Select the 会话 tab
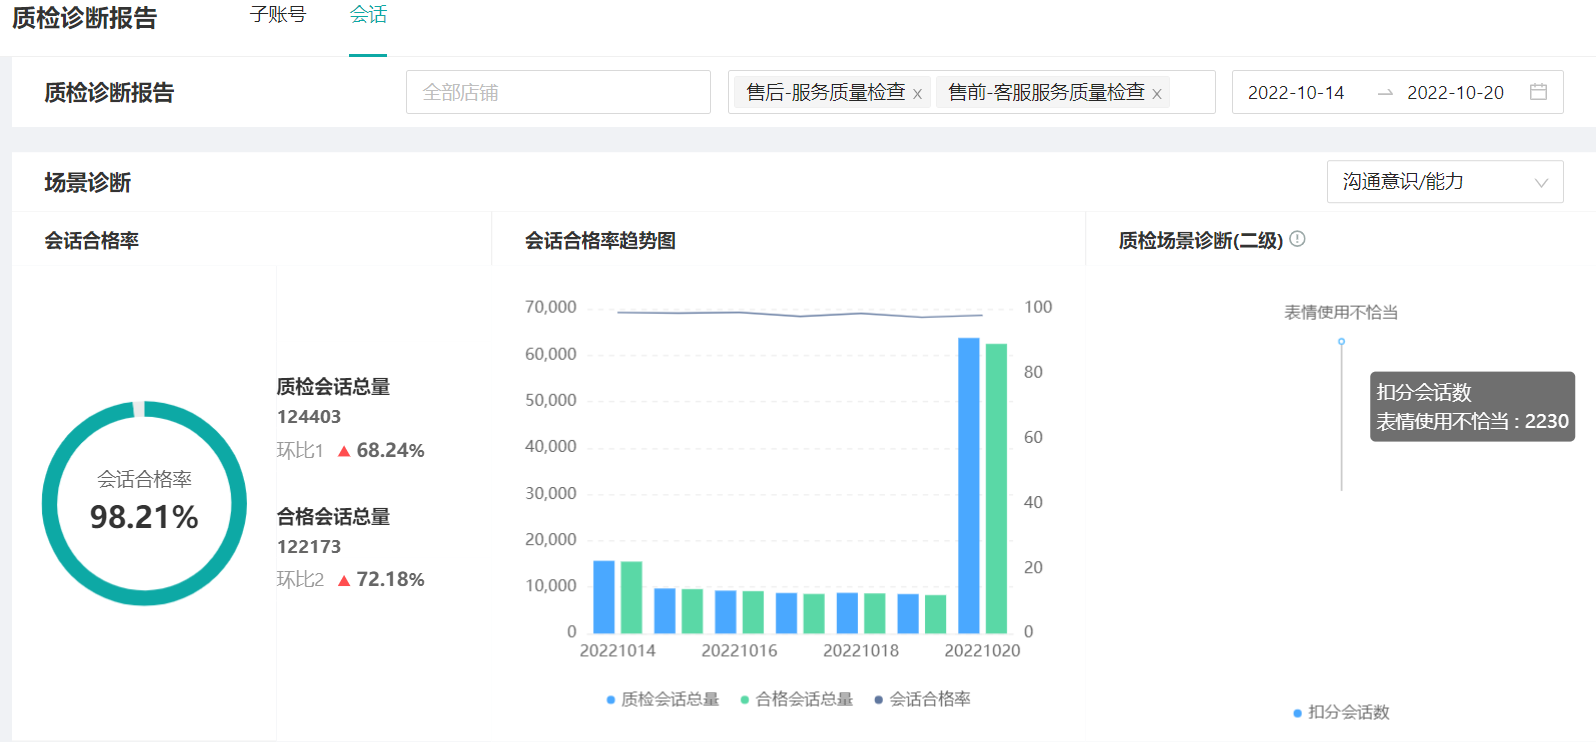Viewport: 1596px width, 742px height. pyautogui.click(x=368, y=15)
